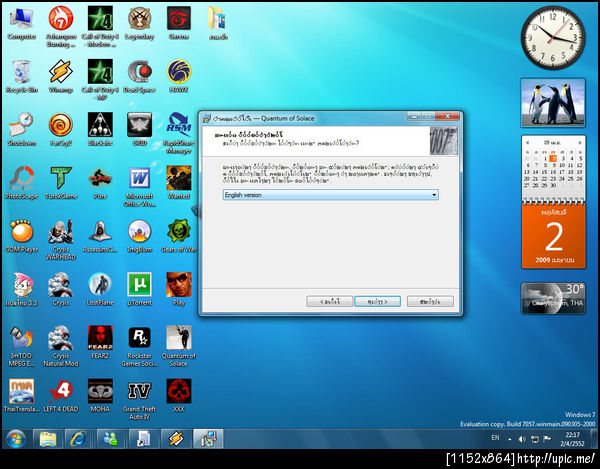600x469 pixels.
Task: Open the folder icon on desktop top row
Action: pos(218,24)
